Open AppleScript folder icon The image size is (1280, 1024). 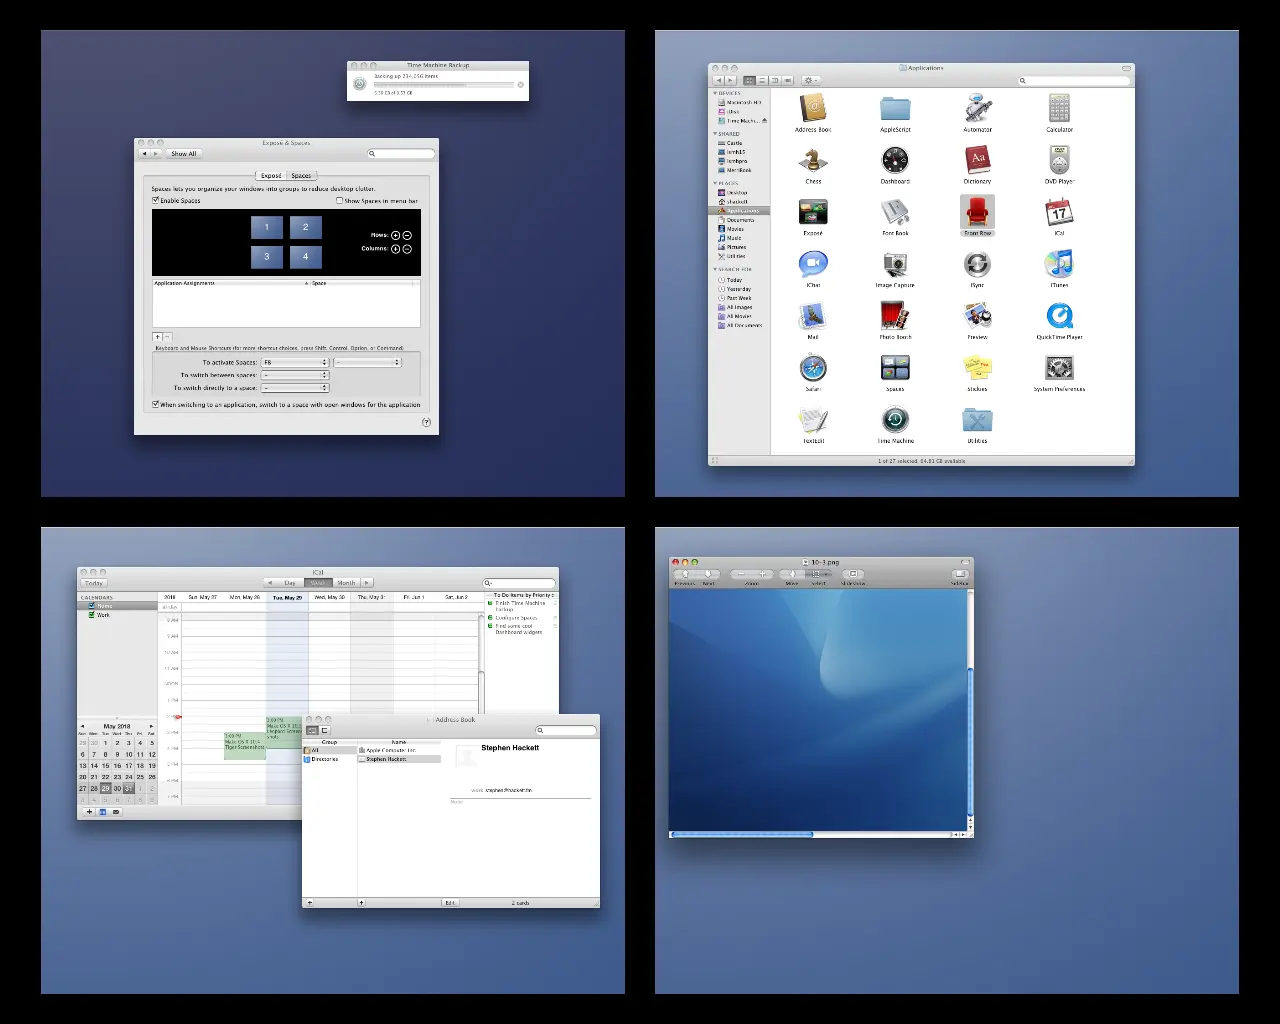click(x=895, y=108)
